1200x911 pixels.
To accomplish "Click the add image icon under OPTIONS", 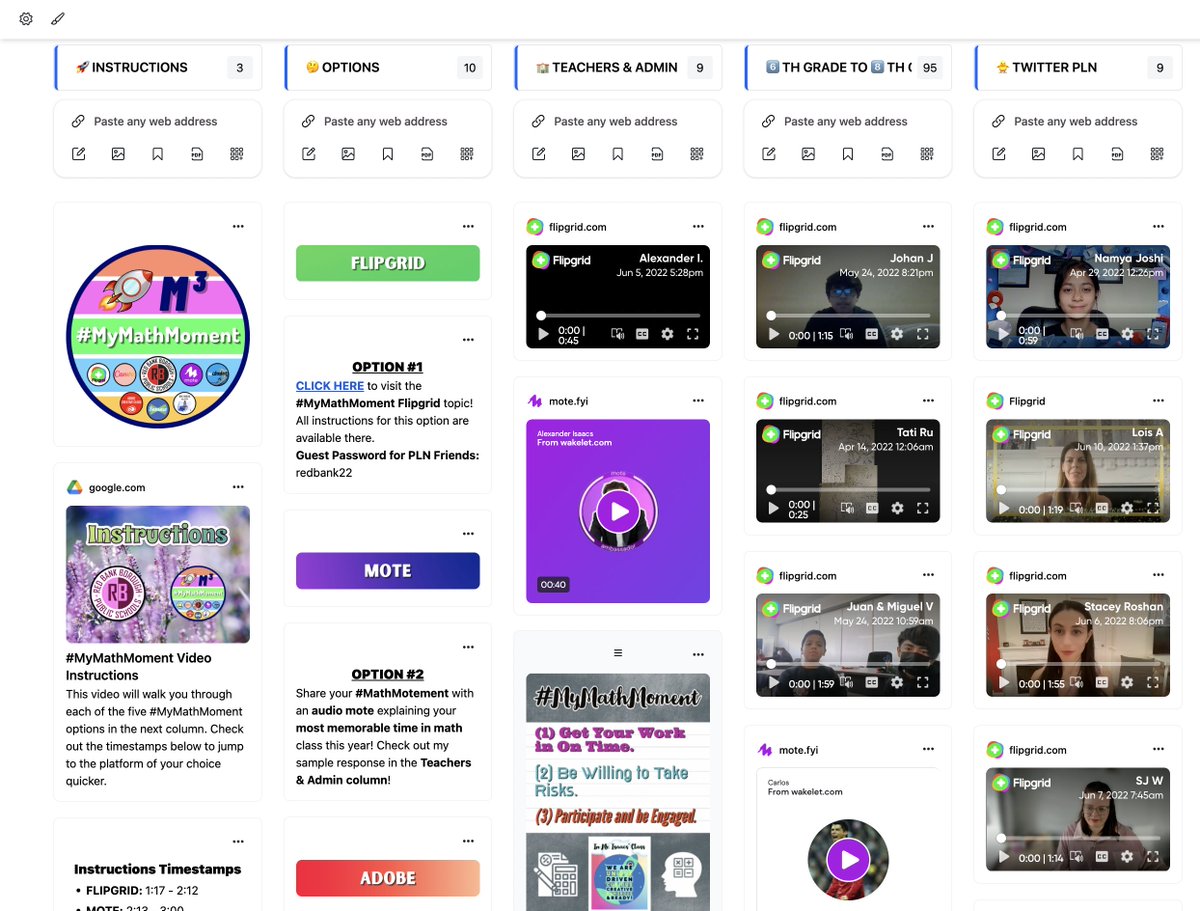I will pyautogui.click(x=348, y=154).
